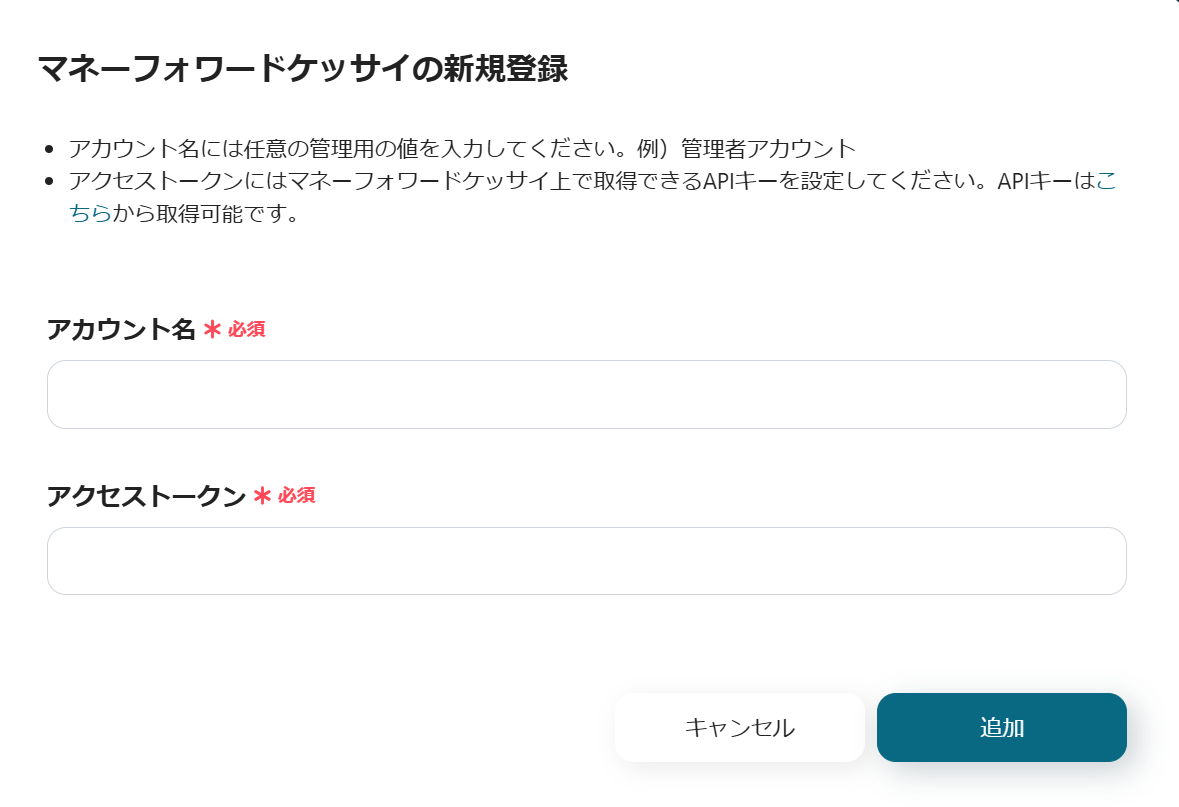Select the 必須 badge next to アクセストークン
Image resolution: width=1179 pixels, height=807 pixels.
297,496
